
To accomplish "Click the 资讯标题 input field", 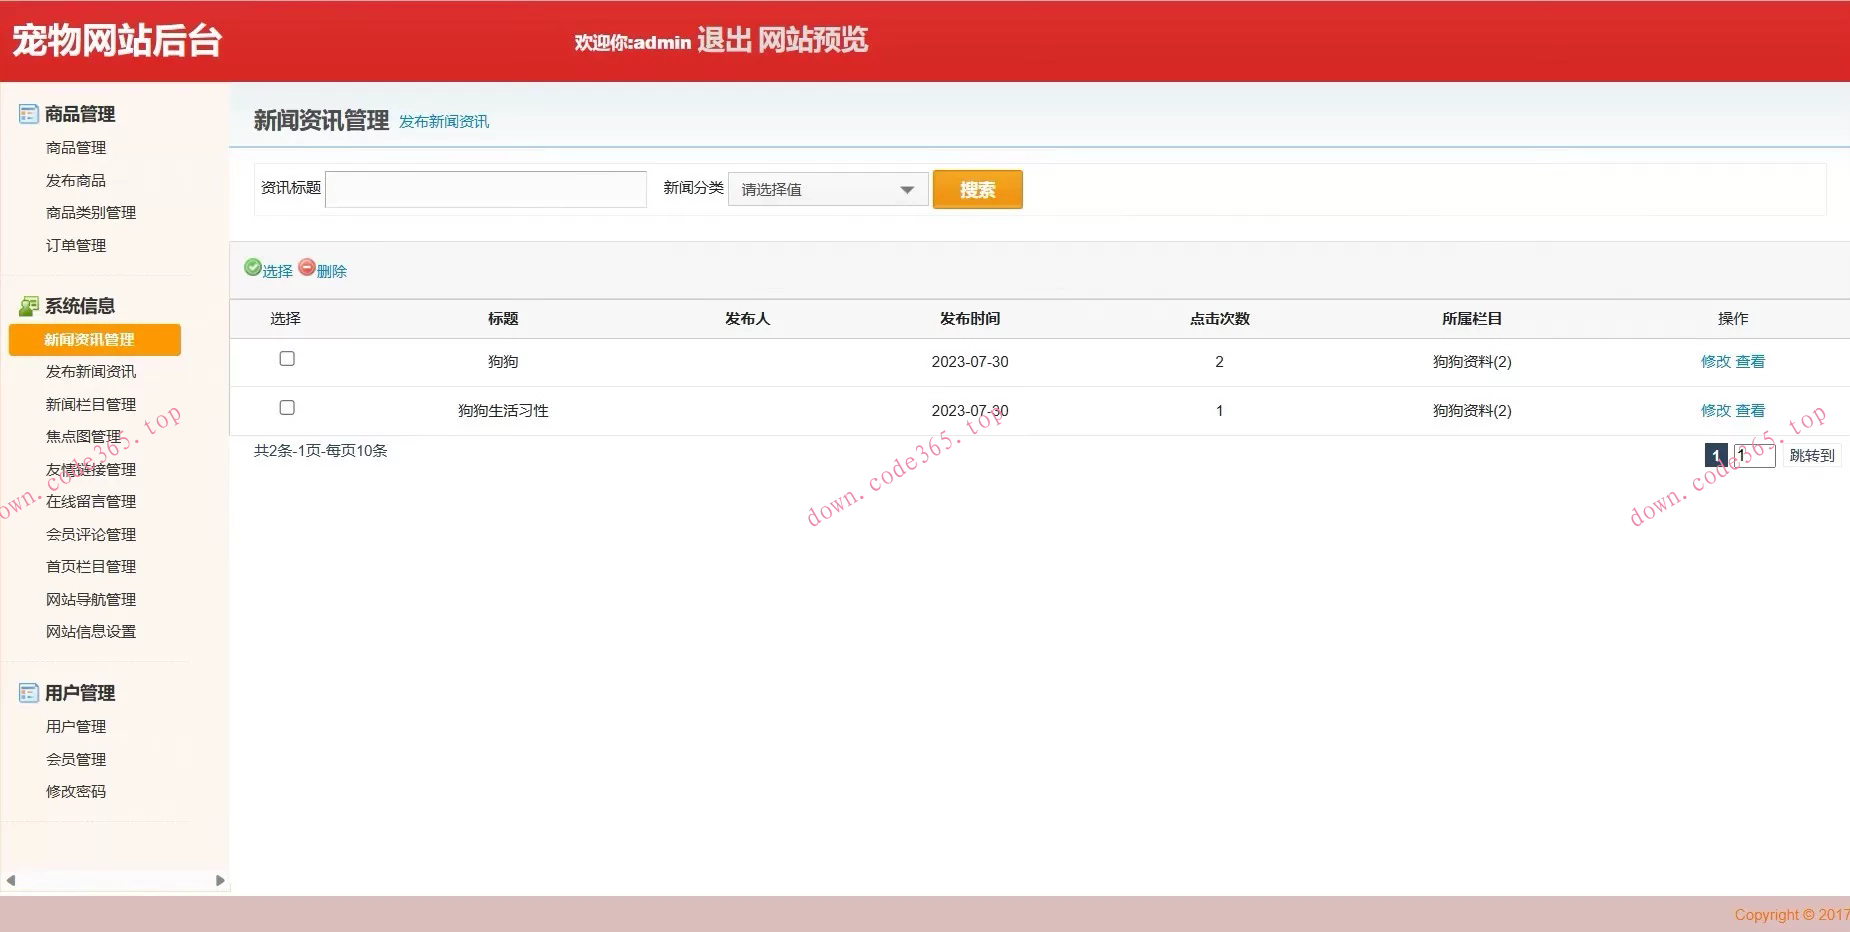I will point(485,188).
